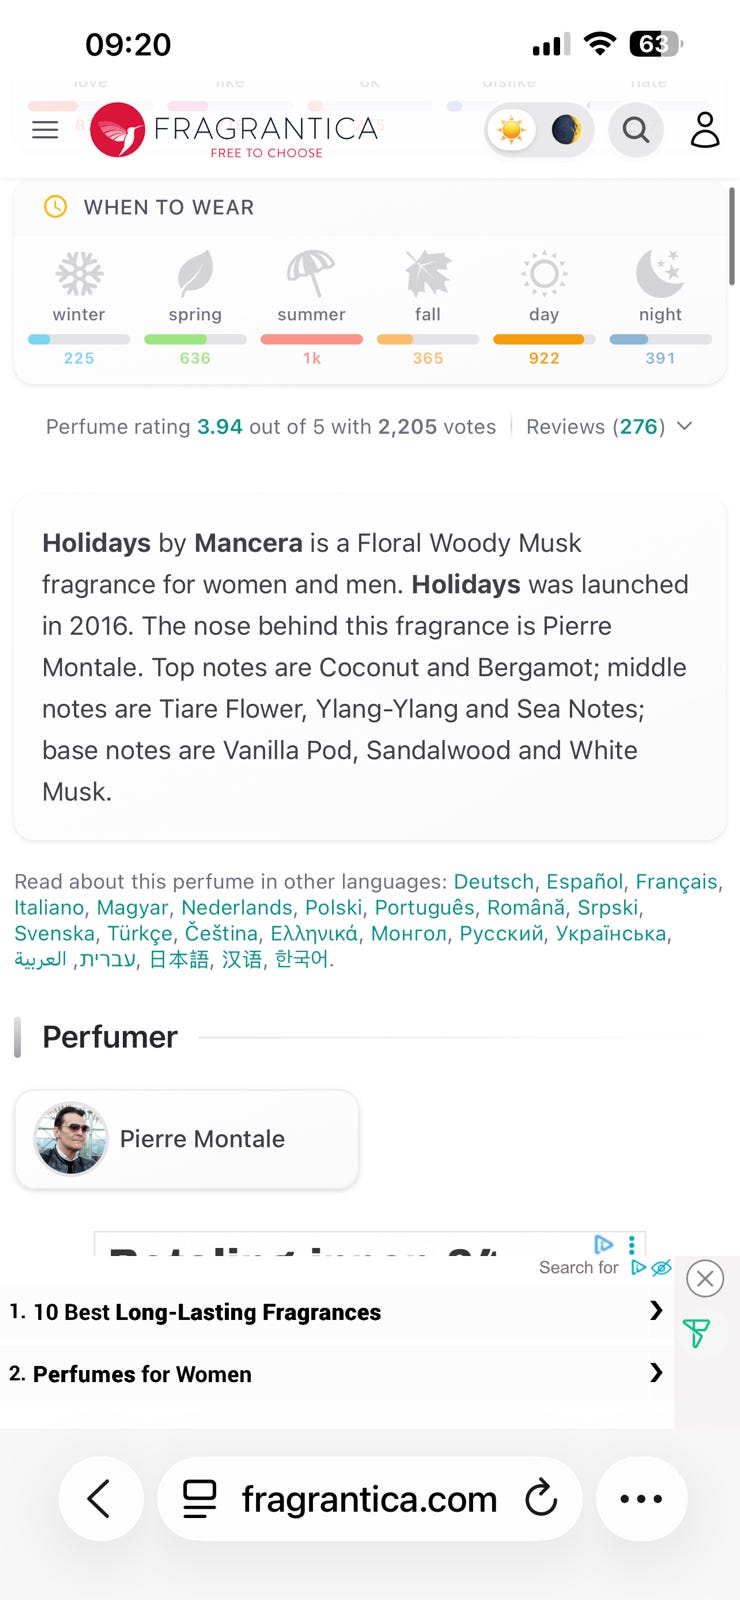Tap the Fragrantica hummingbird logo
This screenshot has width=740, height=1600.
coord(118,130)
